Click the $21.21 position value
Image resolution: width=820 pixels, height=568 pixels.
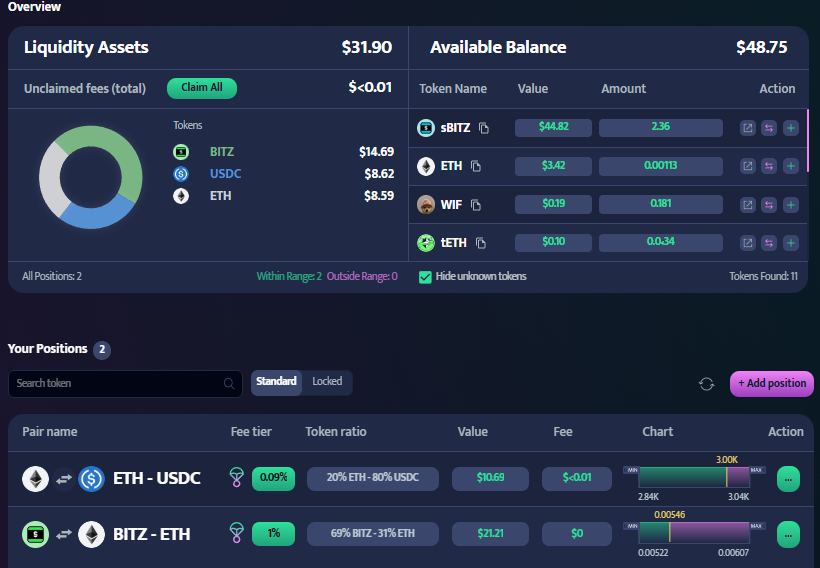pyautogui.click(x=491, y=534)
